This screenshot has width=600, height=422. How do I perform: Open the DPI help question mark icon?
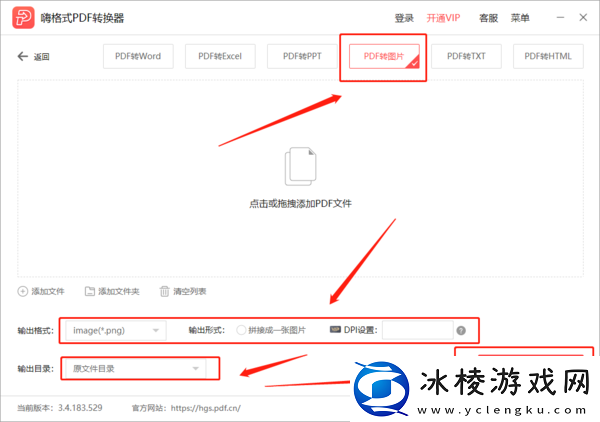[461, 331]
